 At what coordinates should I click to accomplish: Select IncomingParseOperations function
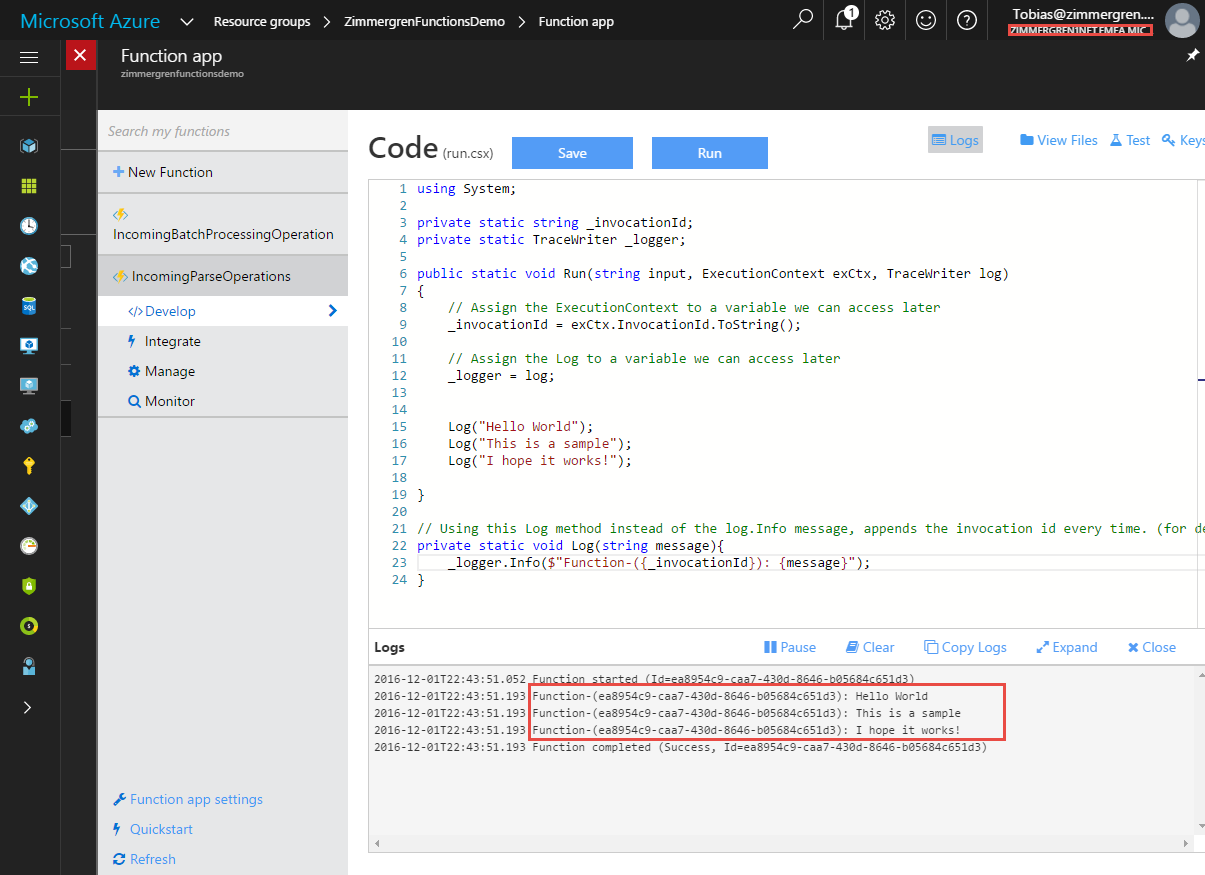(223, 276)
